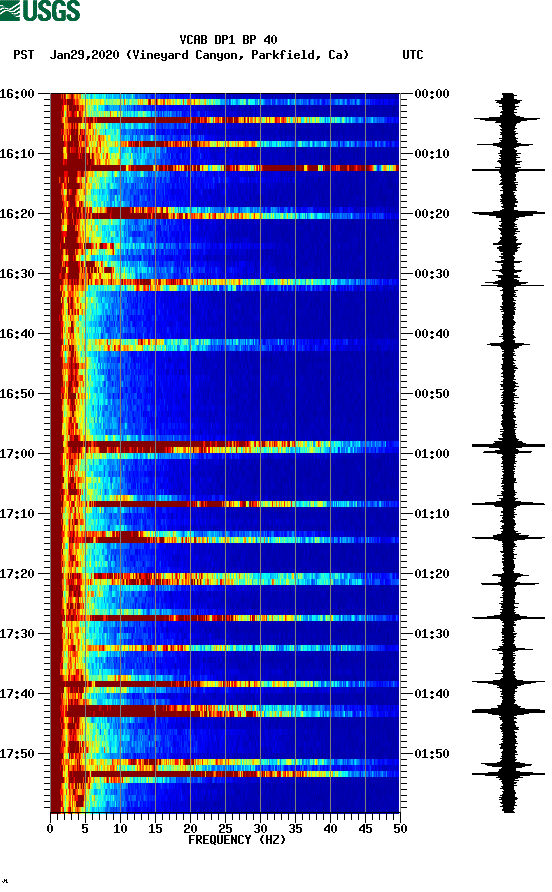Click the '16:20' PST time label
552x892 pixels.
click(17, 214)
